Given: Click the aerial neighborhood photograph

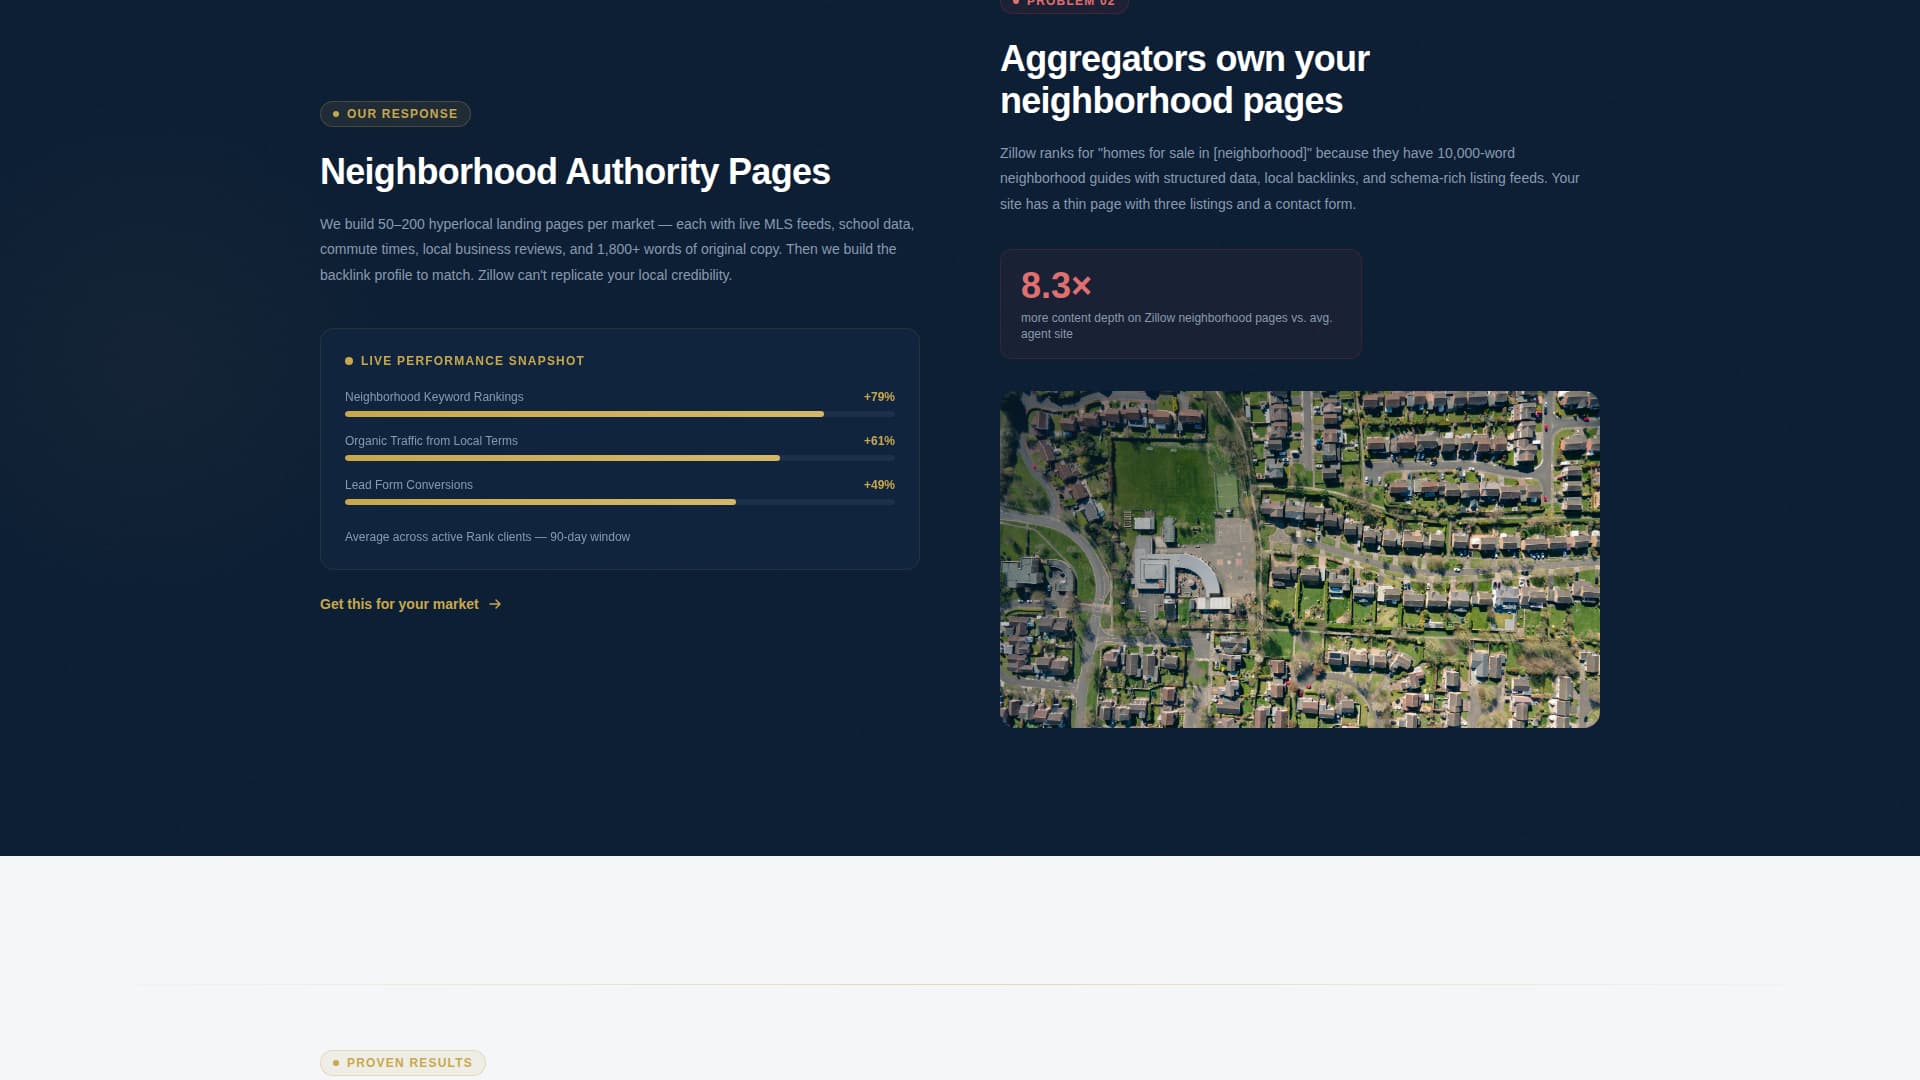Looking at the screenshot, I should coord(1299,558).
